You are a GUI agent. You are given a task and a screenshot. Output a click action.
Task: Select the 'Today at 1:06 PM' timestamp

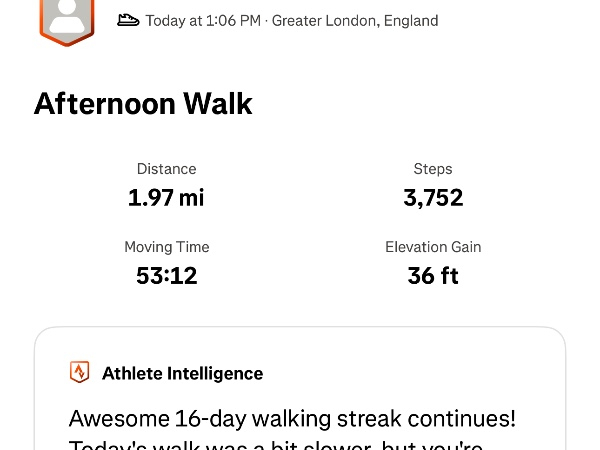(203, 20)
